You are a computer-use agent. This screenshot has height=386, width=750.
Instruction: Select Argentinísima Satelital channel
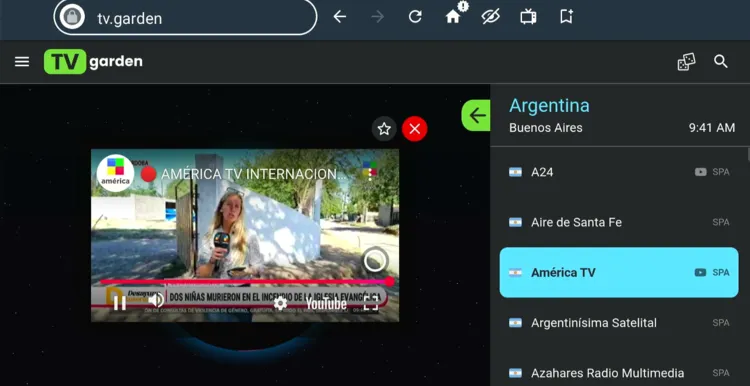(619, 323)
